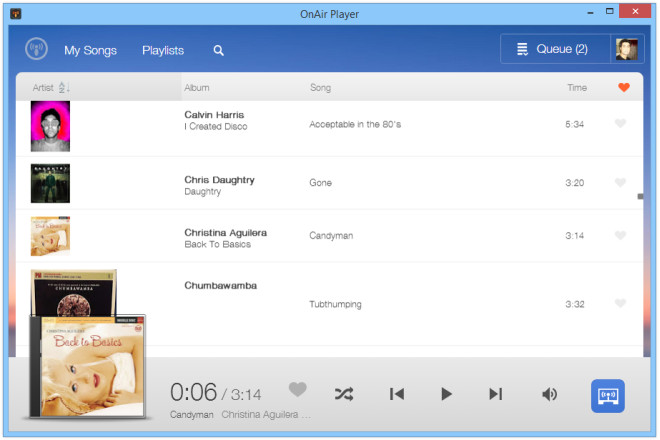Click the song list scrollbar handle
This screenshot has width=660, height=440.
[640, 196]
